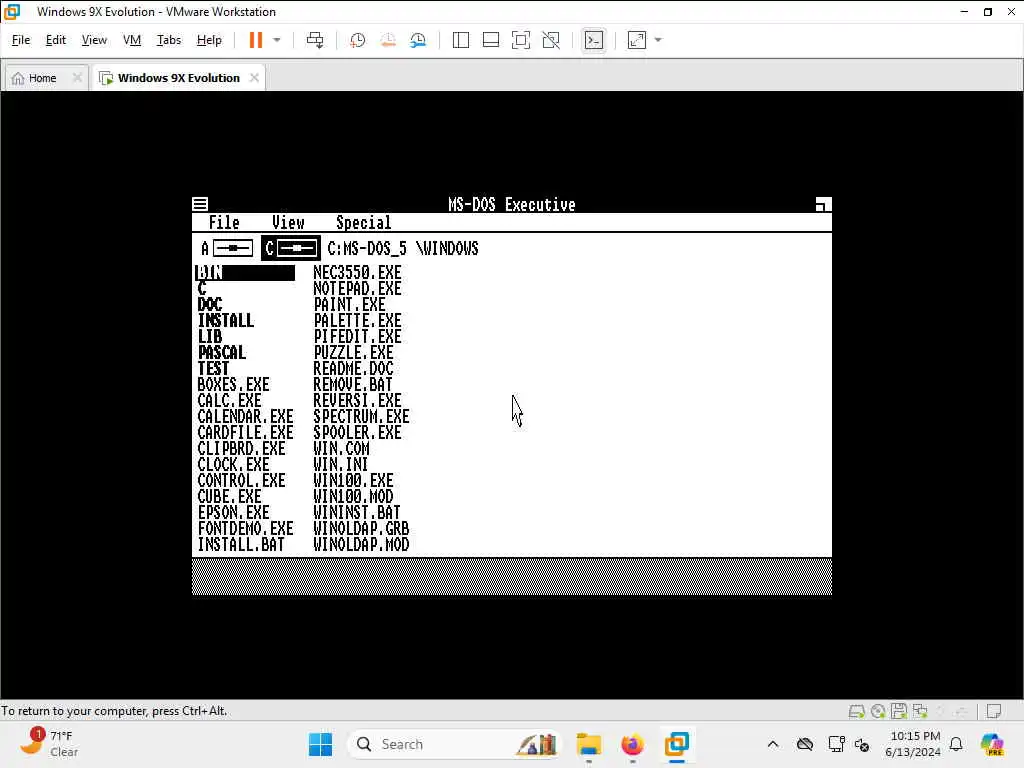Click the CD/DVD drive status icon
Image resolution: width=1024 pixels, height=768 pixels.
pos(878,711)
